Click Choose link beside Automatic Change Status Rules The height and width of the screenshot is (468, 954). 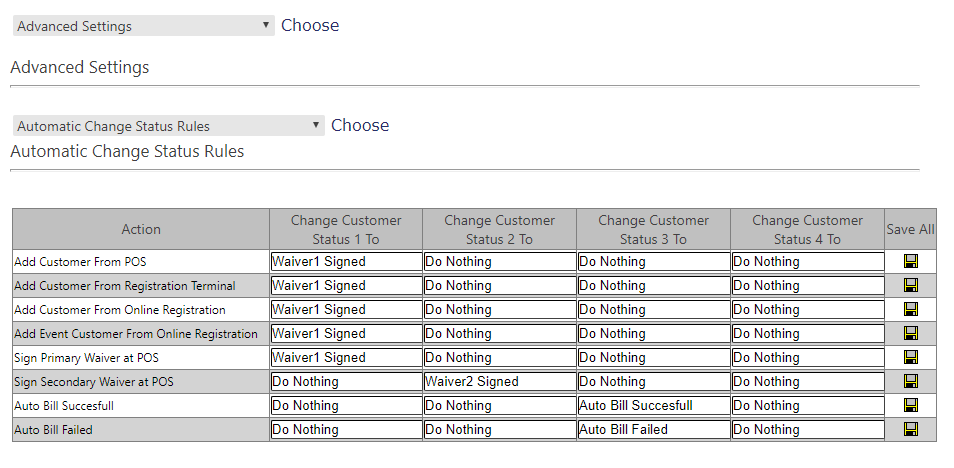click(x=360, y=125)
